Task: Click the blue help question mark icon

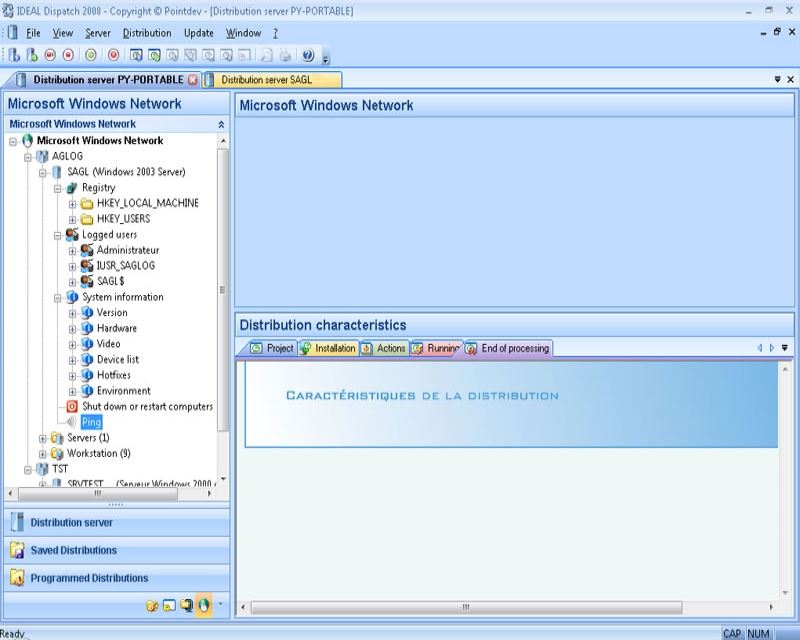Action: pyautogui.click(x=308, y=55)
